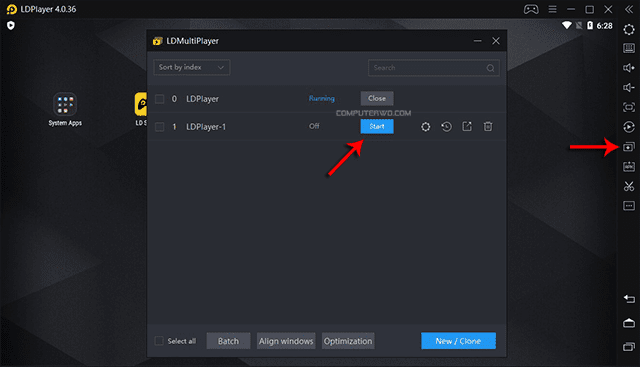Collapse the sidebar with double chevron
The height and width of the screenshot is (367, 640).
[x=629, y=9]
